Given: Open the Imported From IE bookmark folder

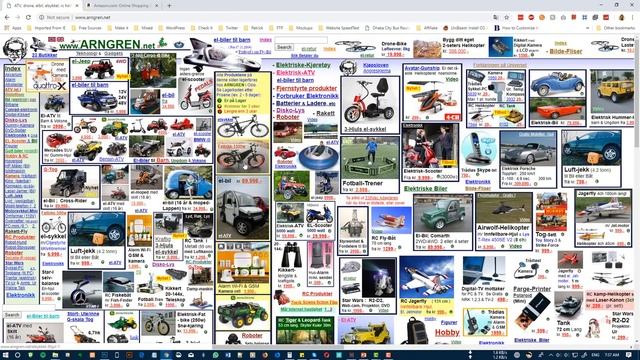Looking at the screenshot, I should (x=46, y=28).
